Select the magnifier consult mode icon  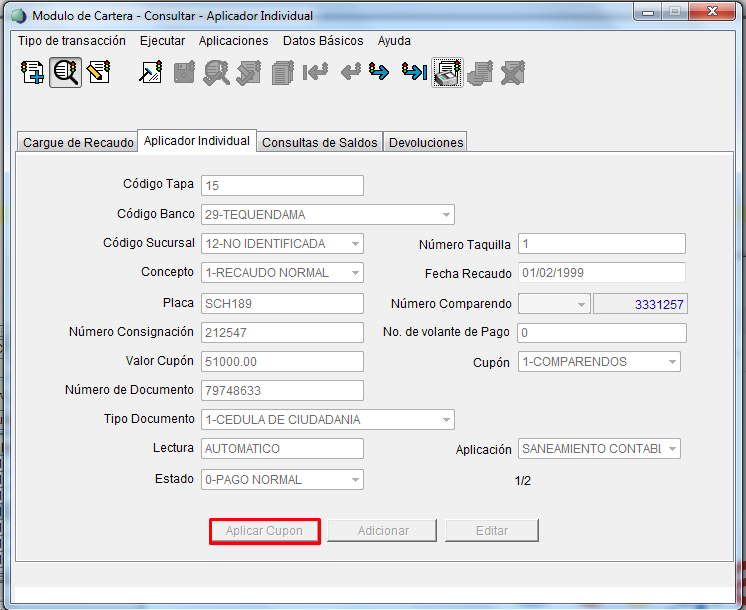pos(65,72)
